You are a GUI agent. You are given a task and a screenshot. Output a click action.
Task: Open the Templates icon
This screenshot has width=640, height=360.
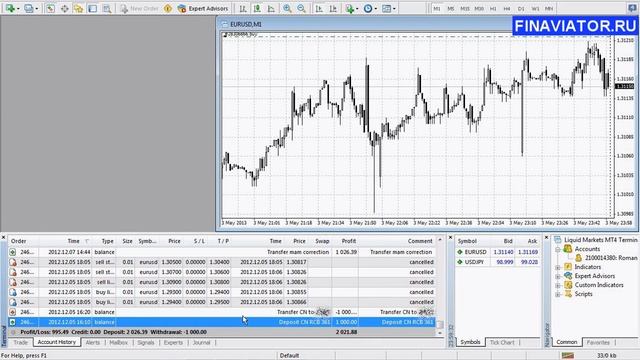pyautogui.click(x=386, y=8)
